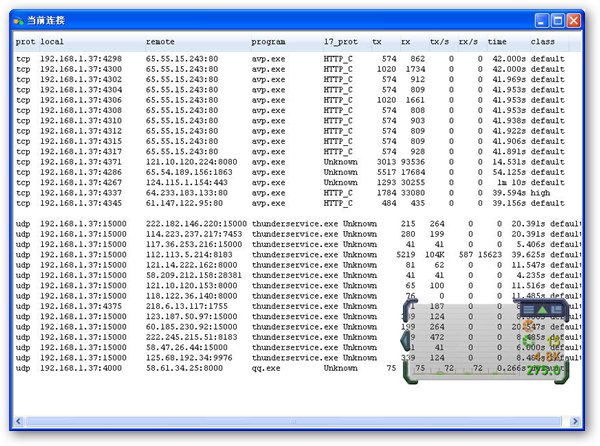Image resolution: width=600 pixels, height=446 pixels.
Task: Click remote address 222.245.215.51:8183
Action: 191,337
